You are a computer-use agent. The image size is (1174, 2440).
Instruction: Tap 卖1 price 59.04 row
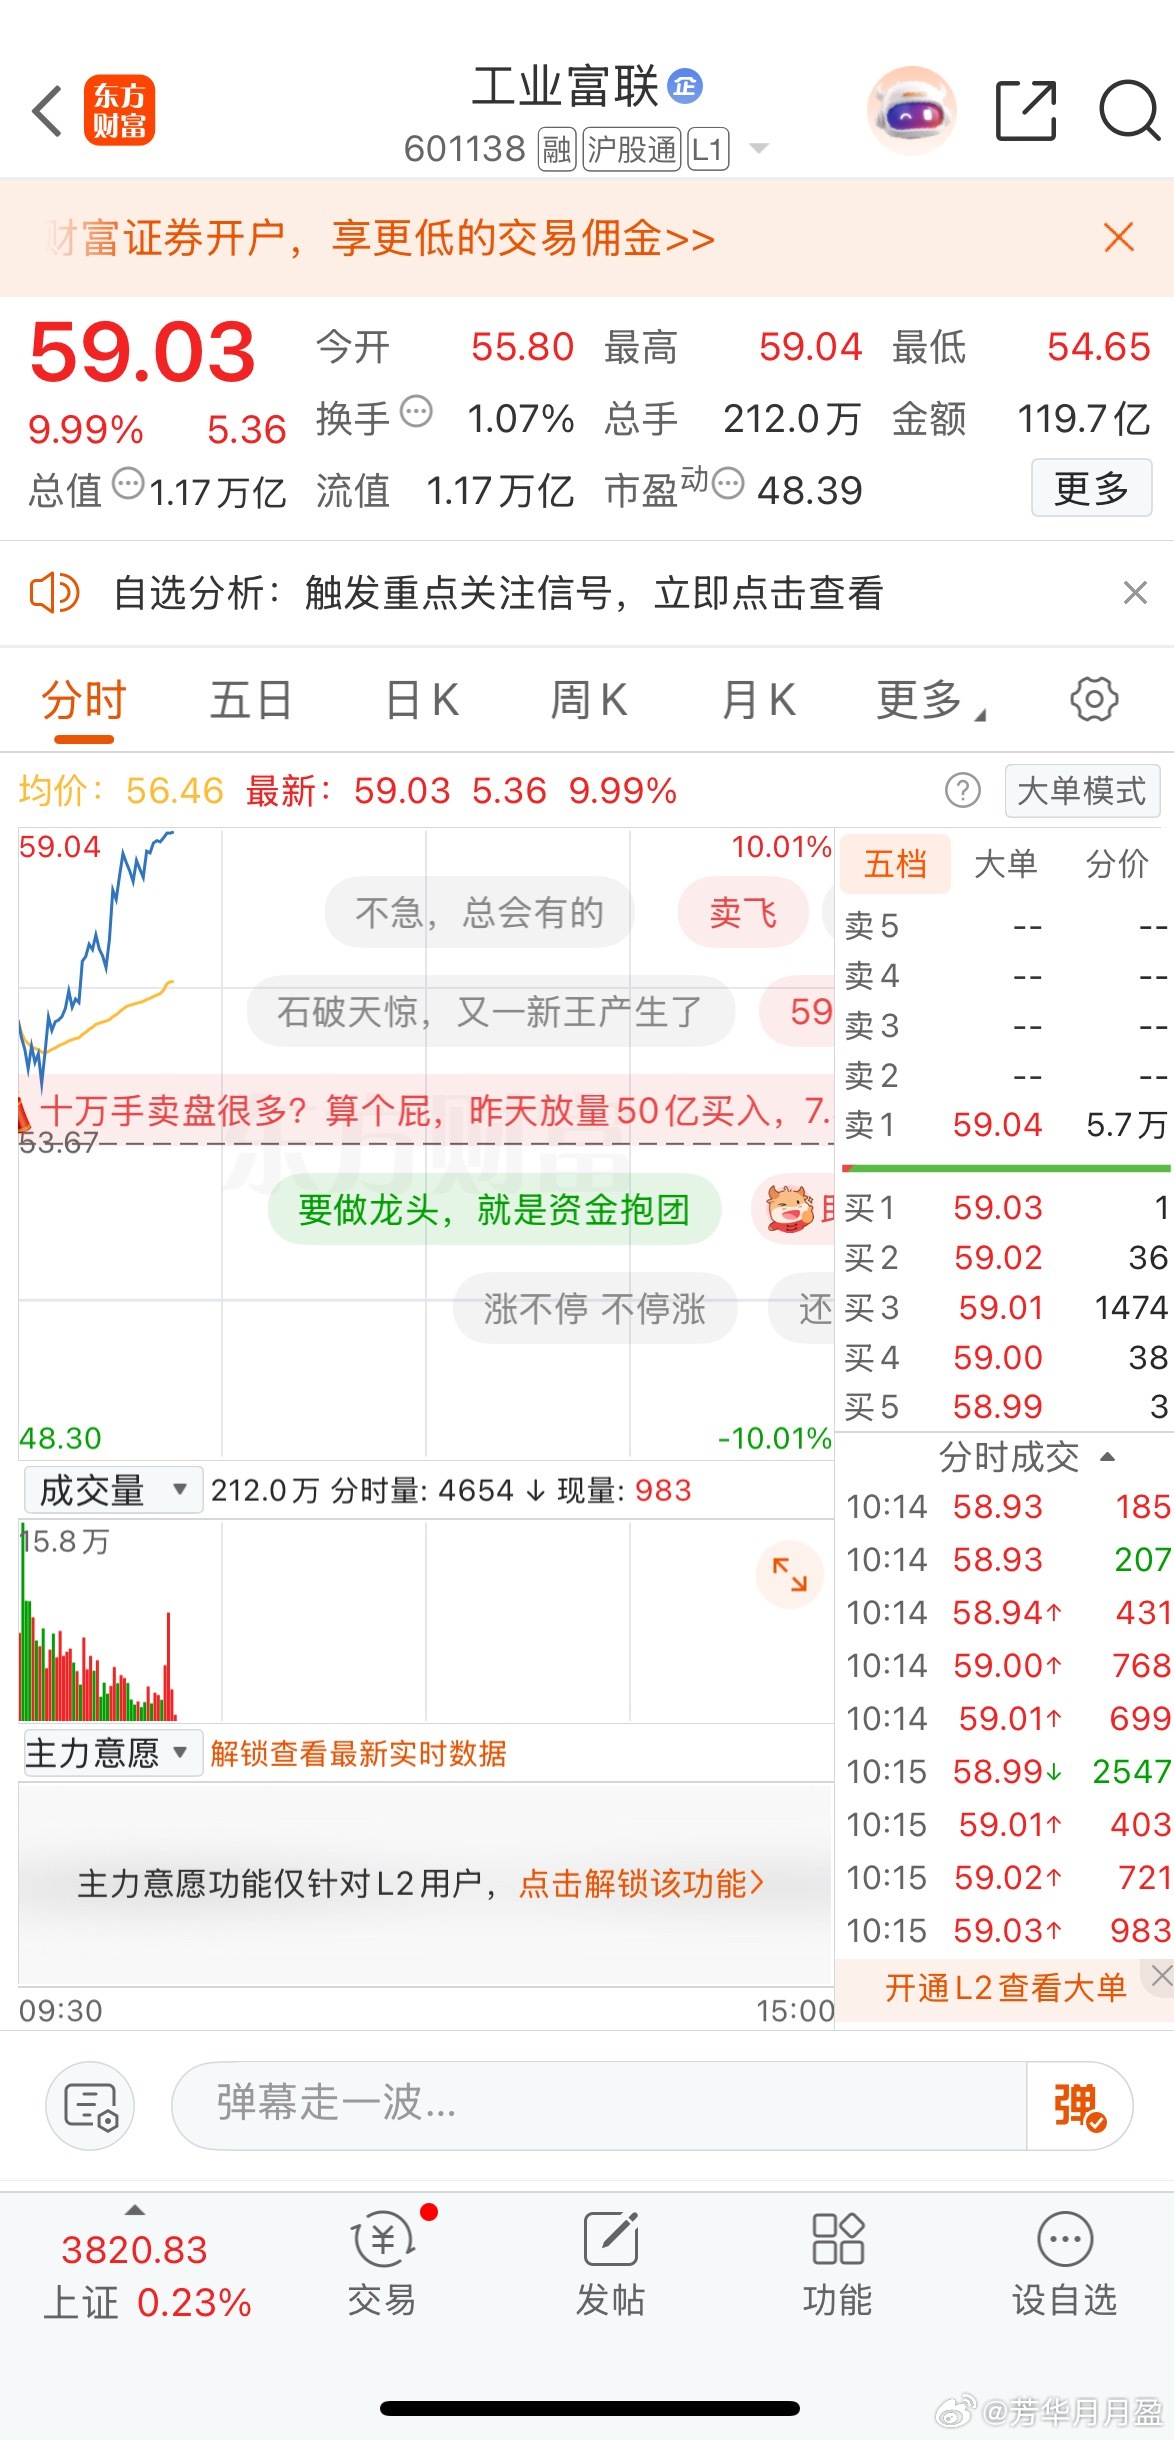pyautogui.click(x=1005, y=1125)
